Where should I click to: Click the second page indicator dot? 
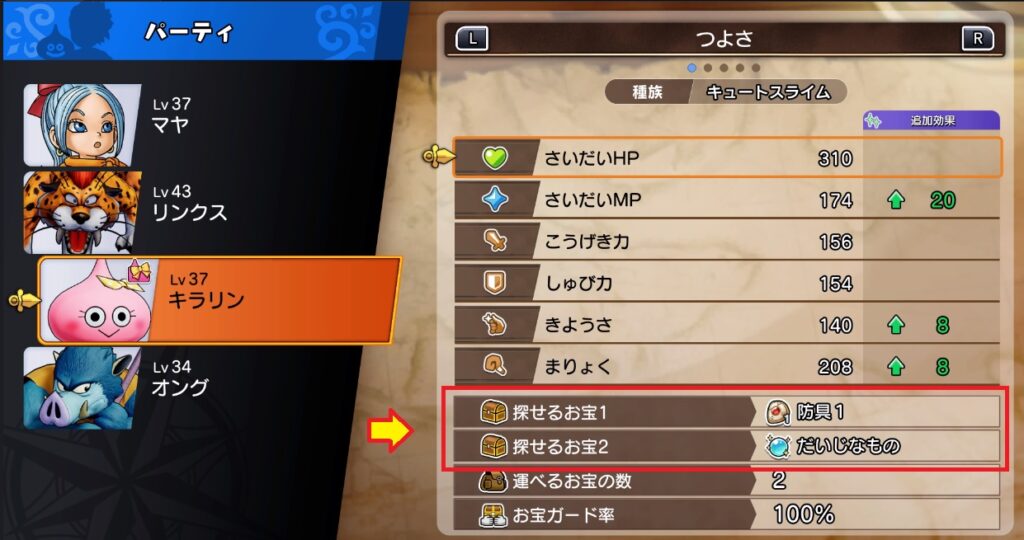point(708,68)
